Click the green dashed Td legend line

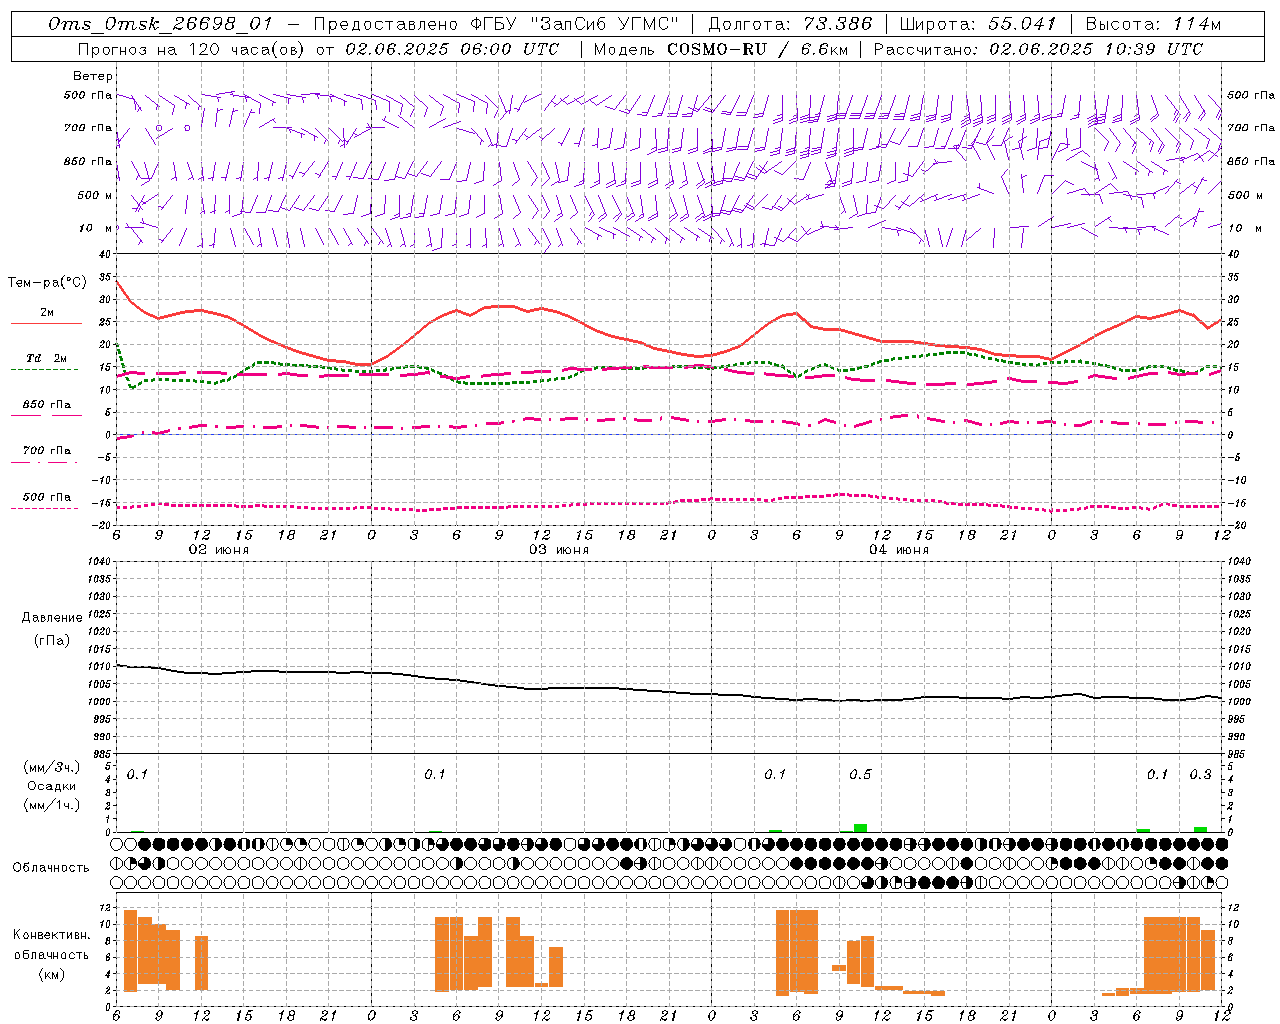[x=44, y=369]
